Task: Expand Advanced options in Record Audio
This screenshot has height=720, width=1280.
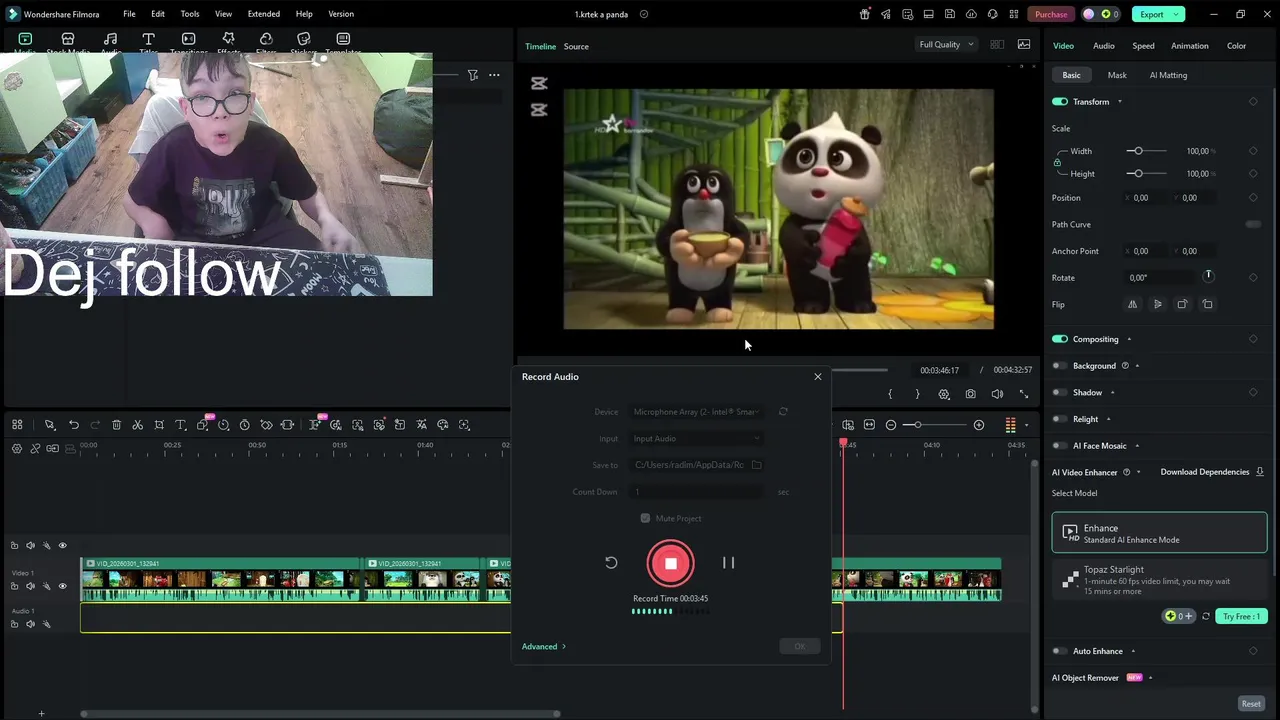Action: 544,646
